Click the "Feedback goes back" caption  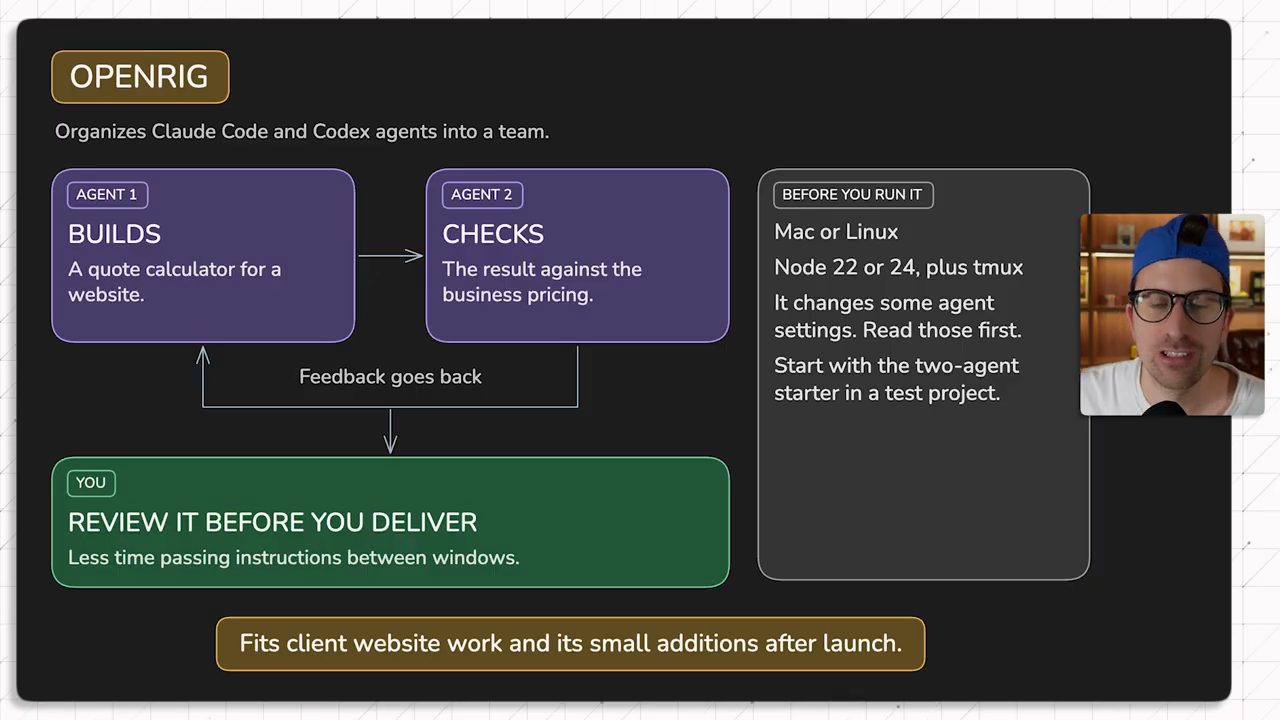[390, 377]
